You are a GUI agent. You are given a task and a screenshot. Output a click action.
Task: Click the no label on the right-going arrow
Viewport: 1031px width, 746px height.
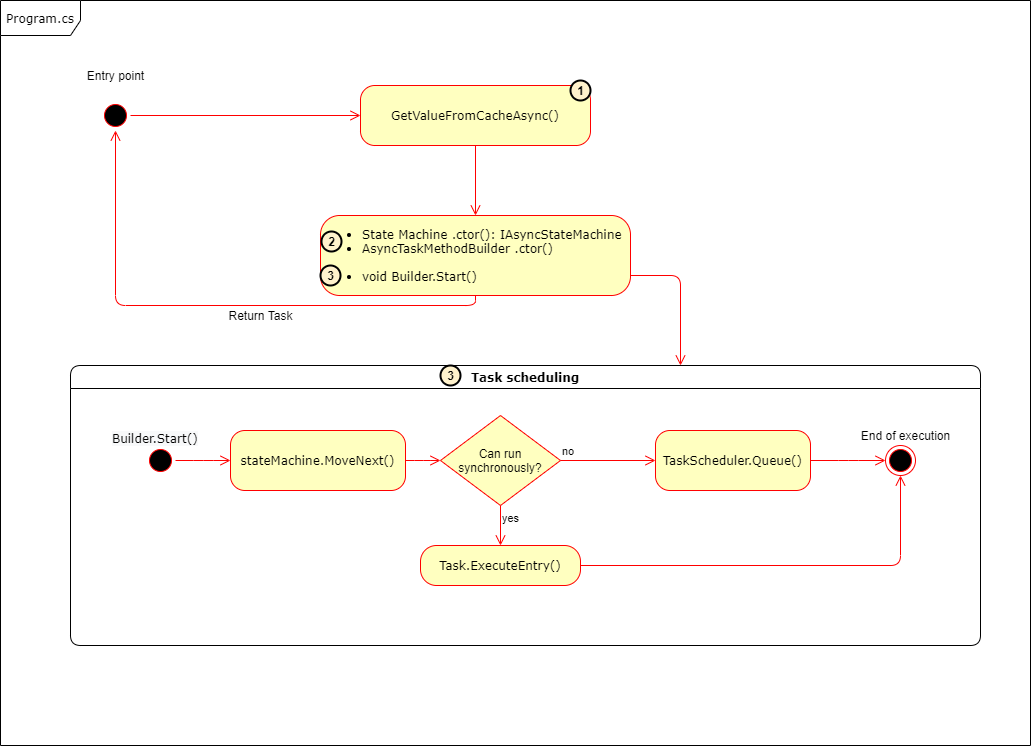click(566, 452)
